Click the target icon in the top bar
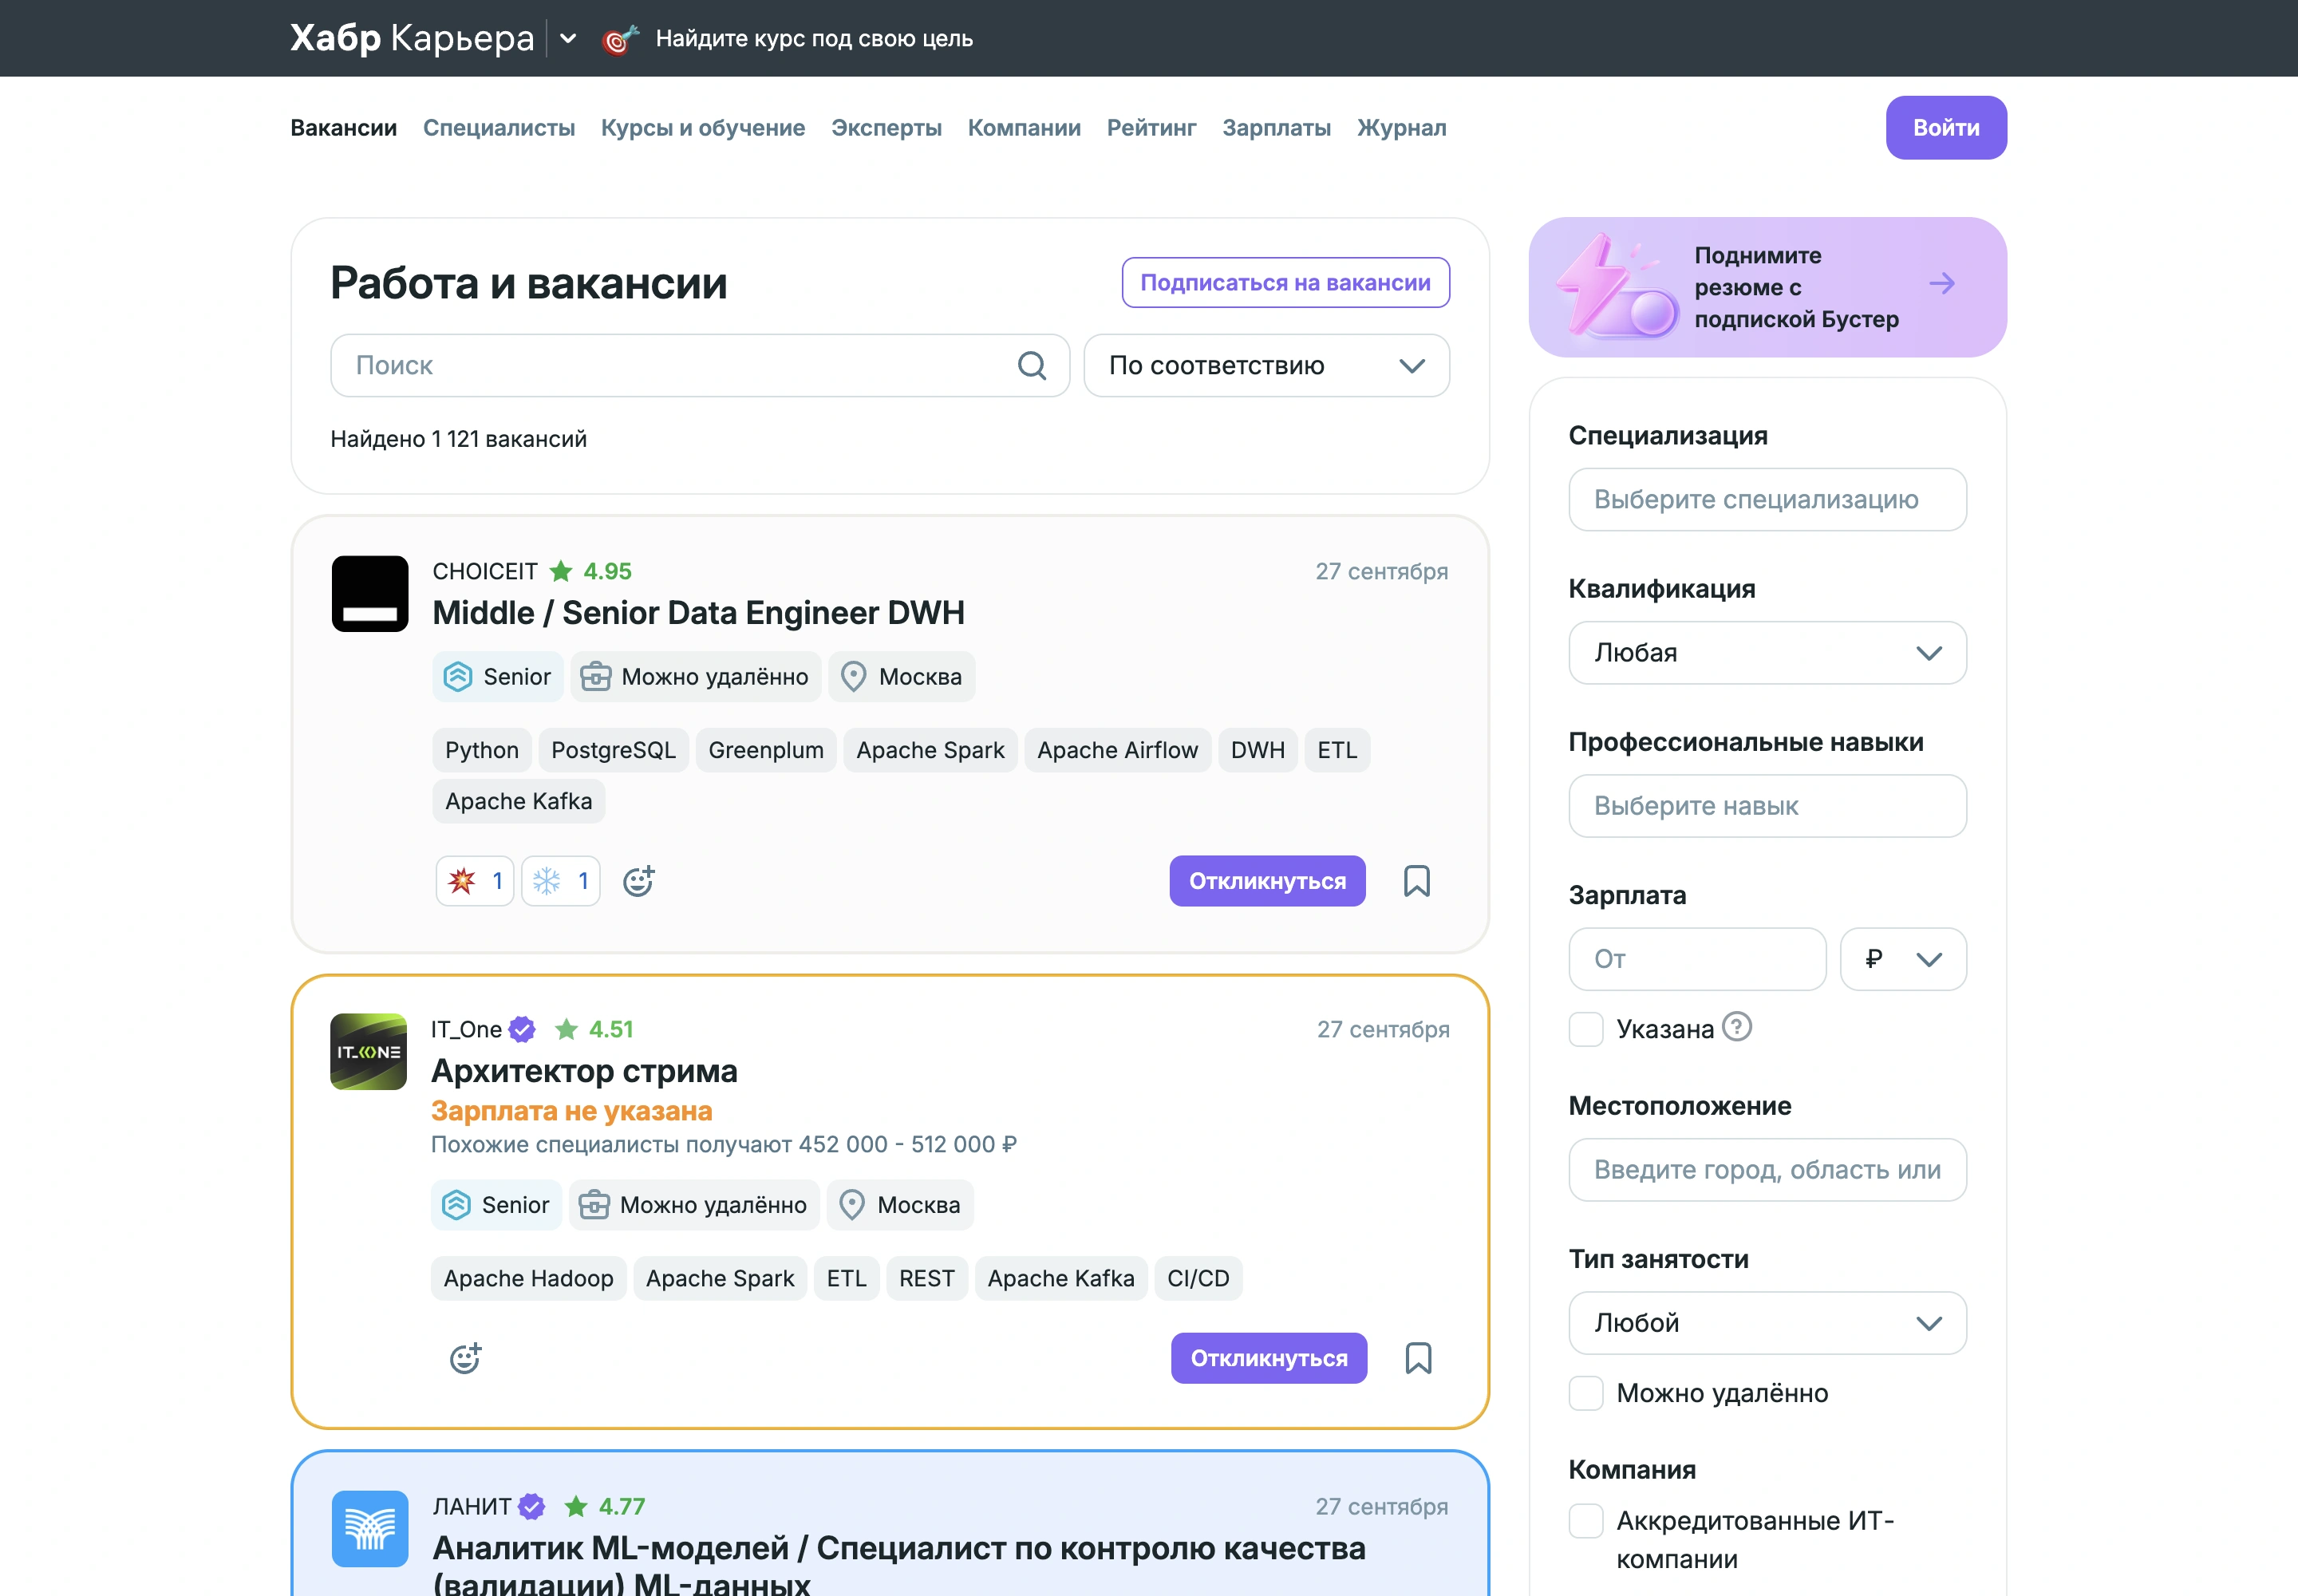Viewport: 2298px width, 1596px height. click(x=620, y=39)
